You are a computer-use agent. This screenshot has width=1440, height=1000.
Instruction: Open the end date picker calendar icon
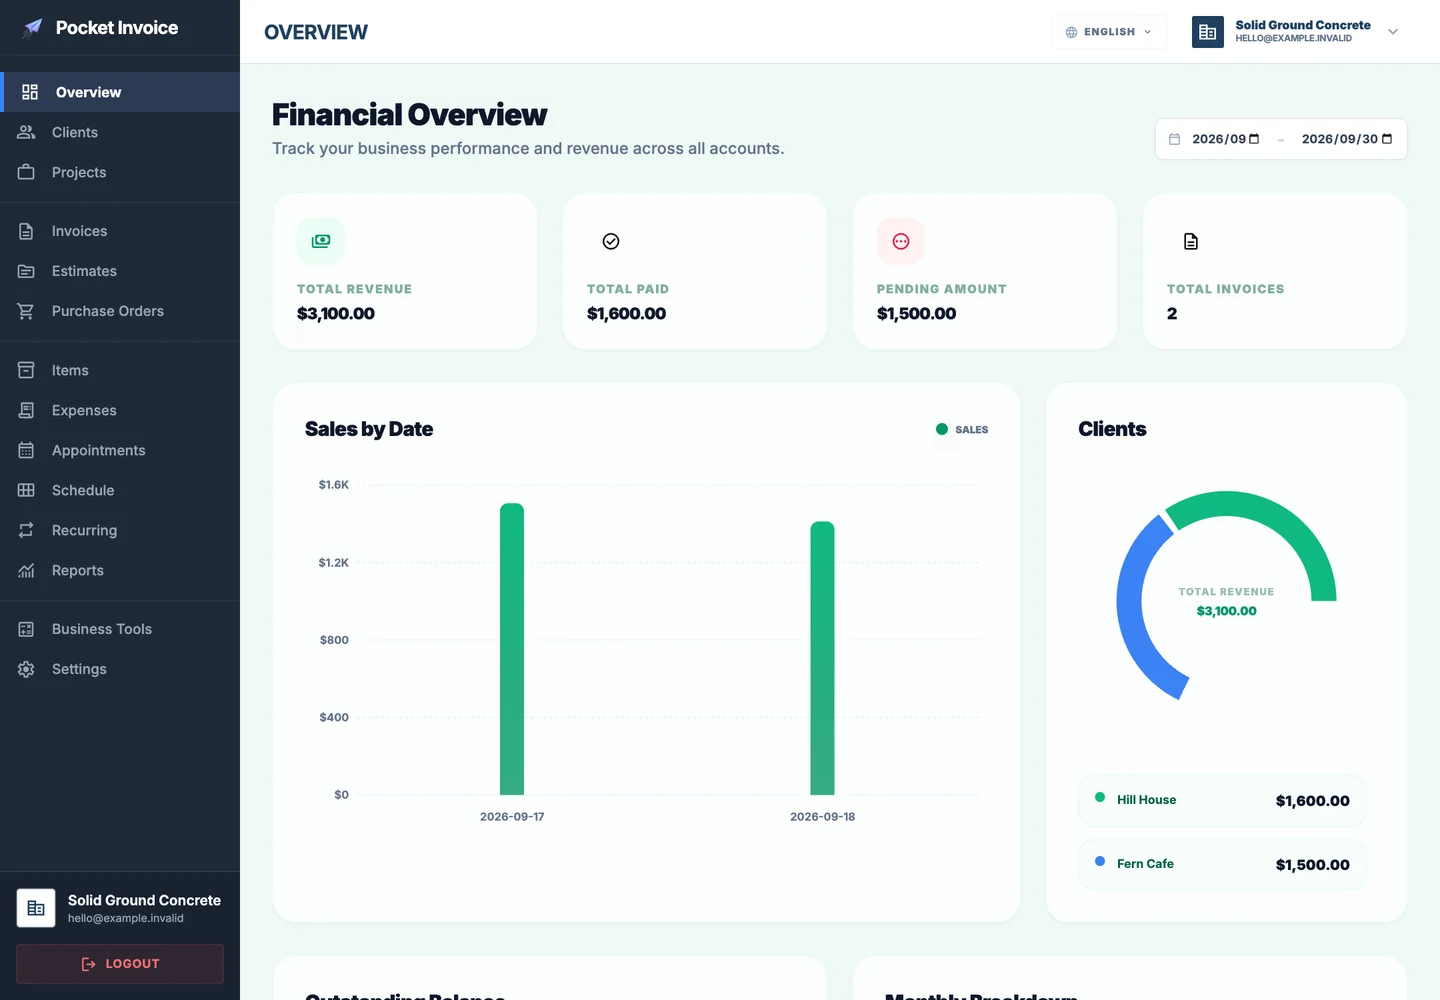point(1387,139)
